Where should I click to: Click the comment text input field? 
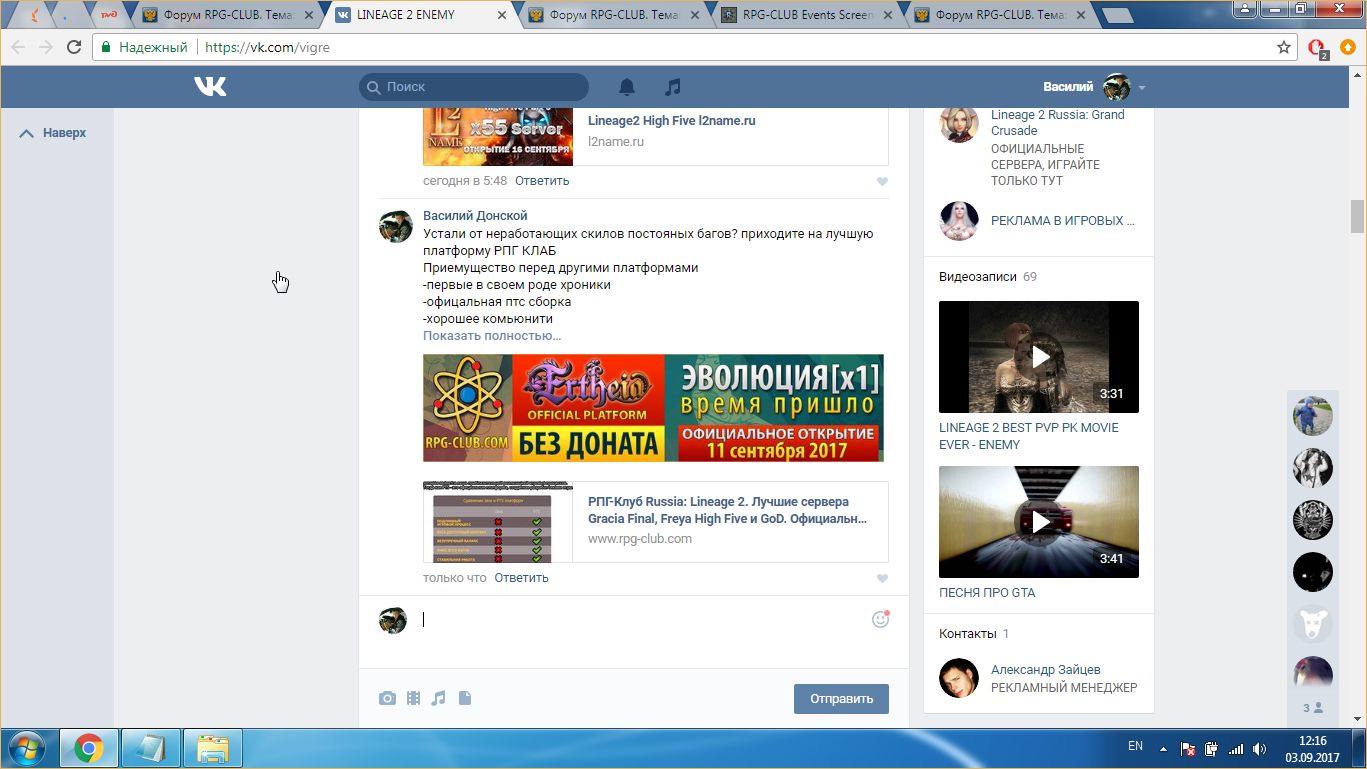tap(640, 620)
